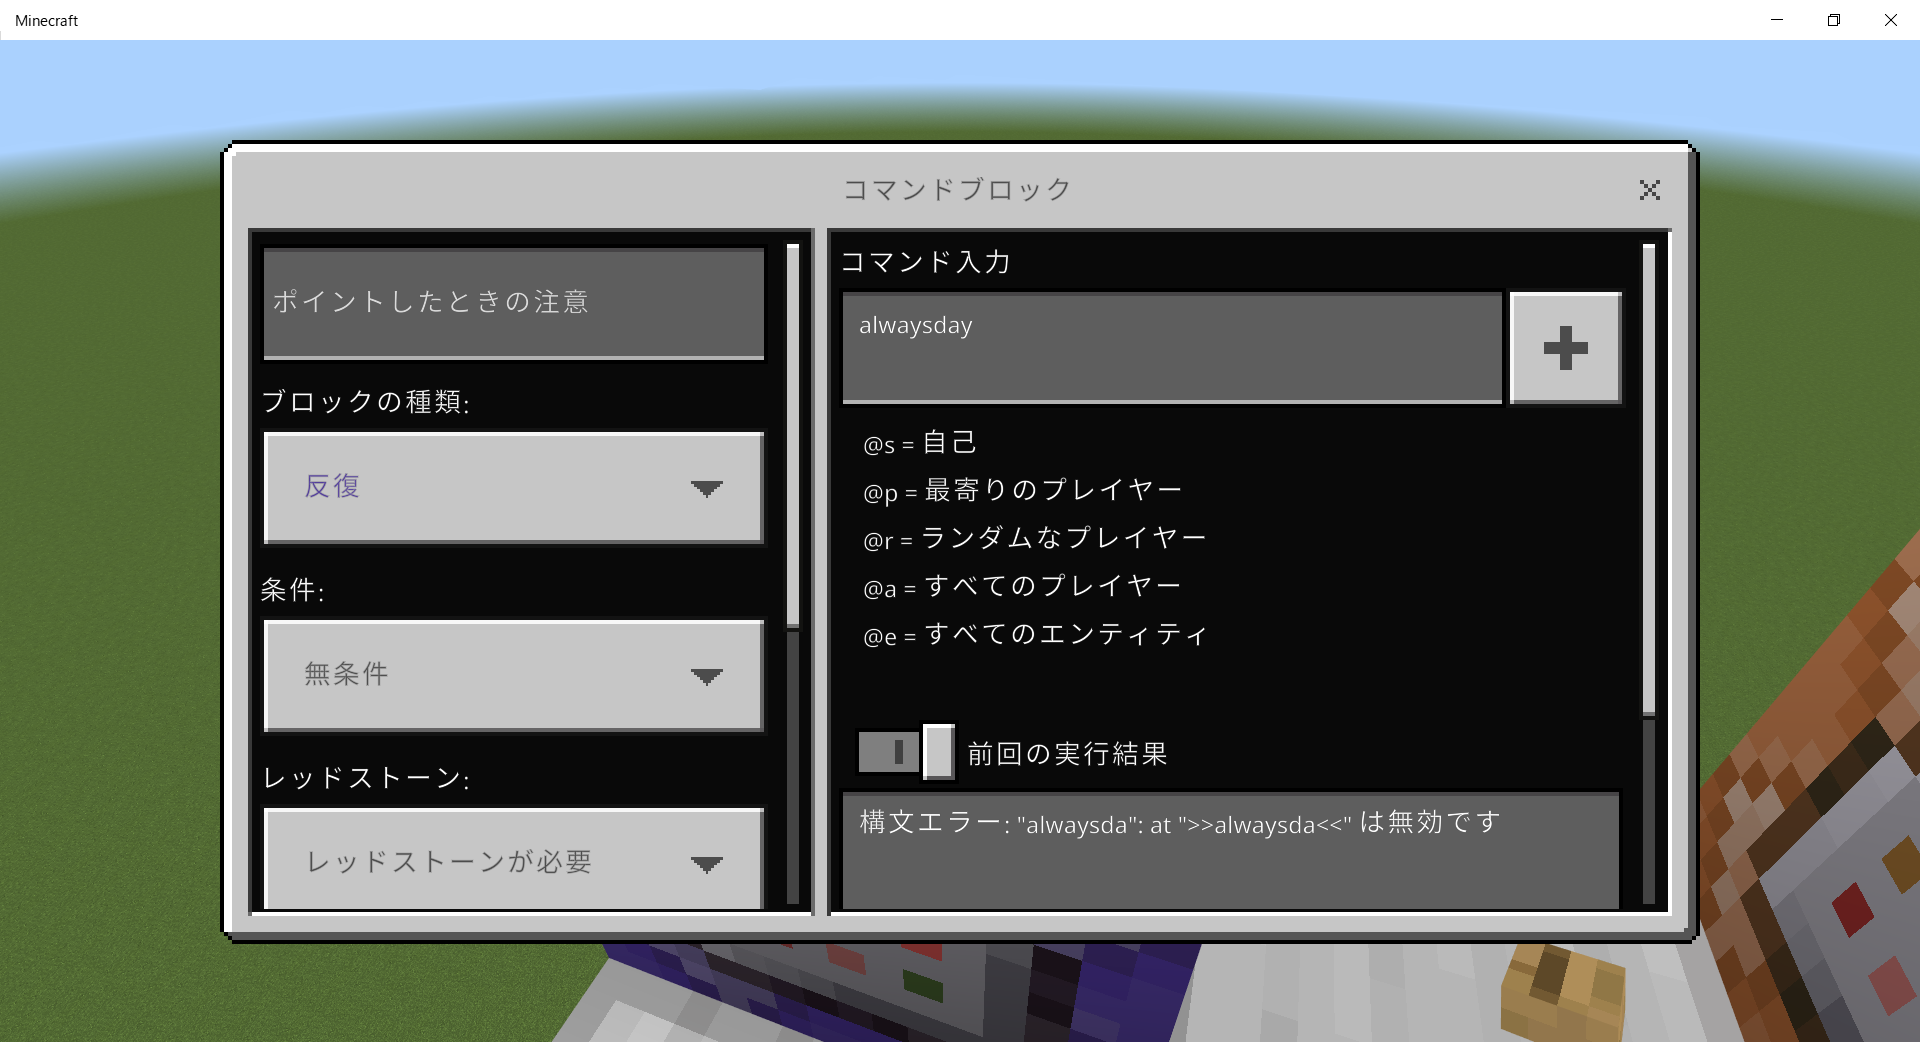
Task: Open the 条件 dropdown showing 無条件
Action: (x=514, y=676)
